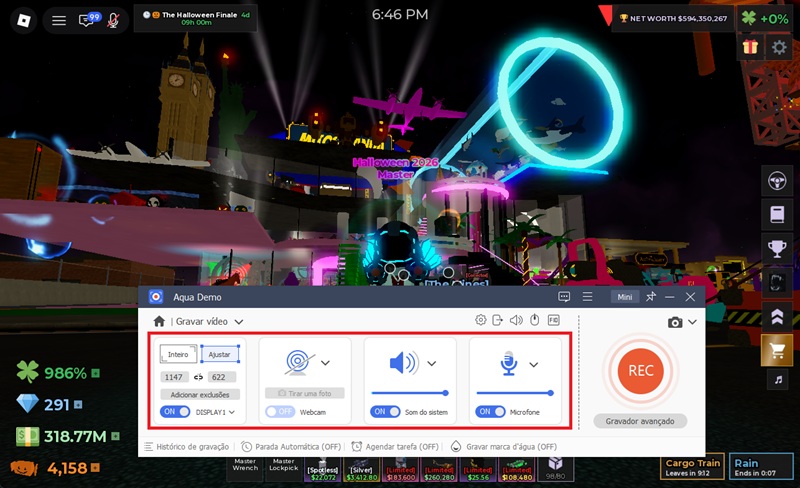800x488 pixels.
Task: Open the hamburger menu in the Roblox top bar
Action: point(59,20)
